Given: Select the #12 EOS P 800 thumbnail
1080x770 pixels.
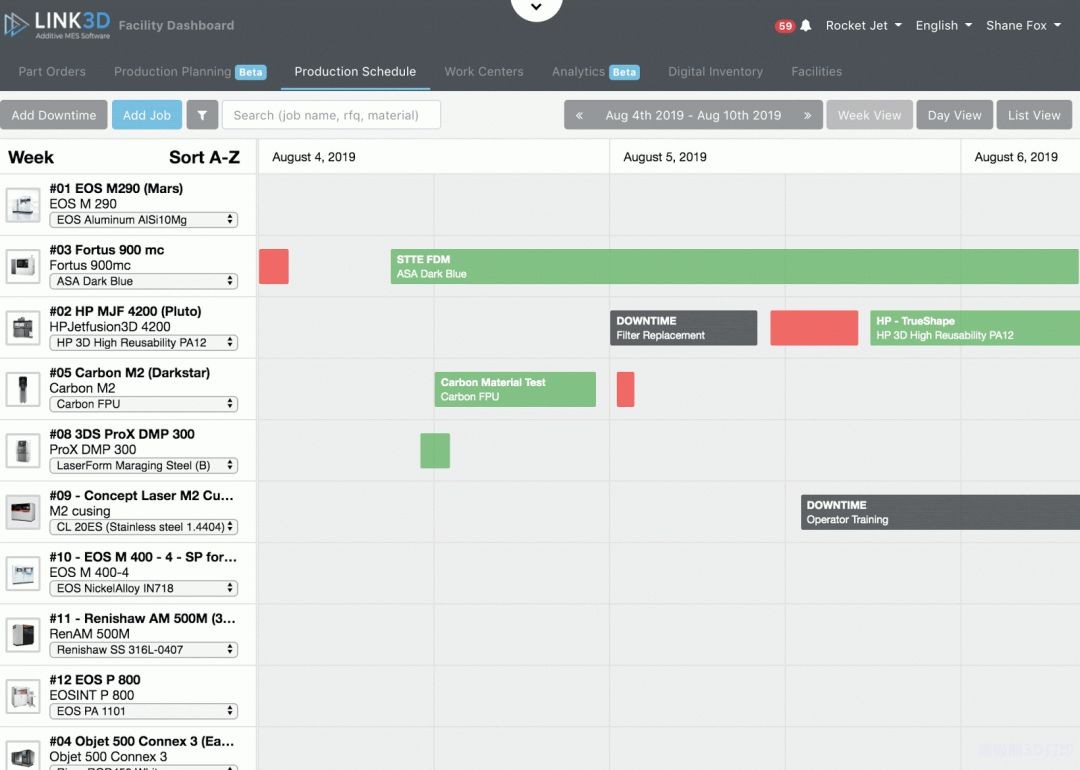Looking at the screenshot, I should [23, 696].
